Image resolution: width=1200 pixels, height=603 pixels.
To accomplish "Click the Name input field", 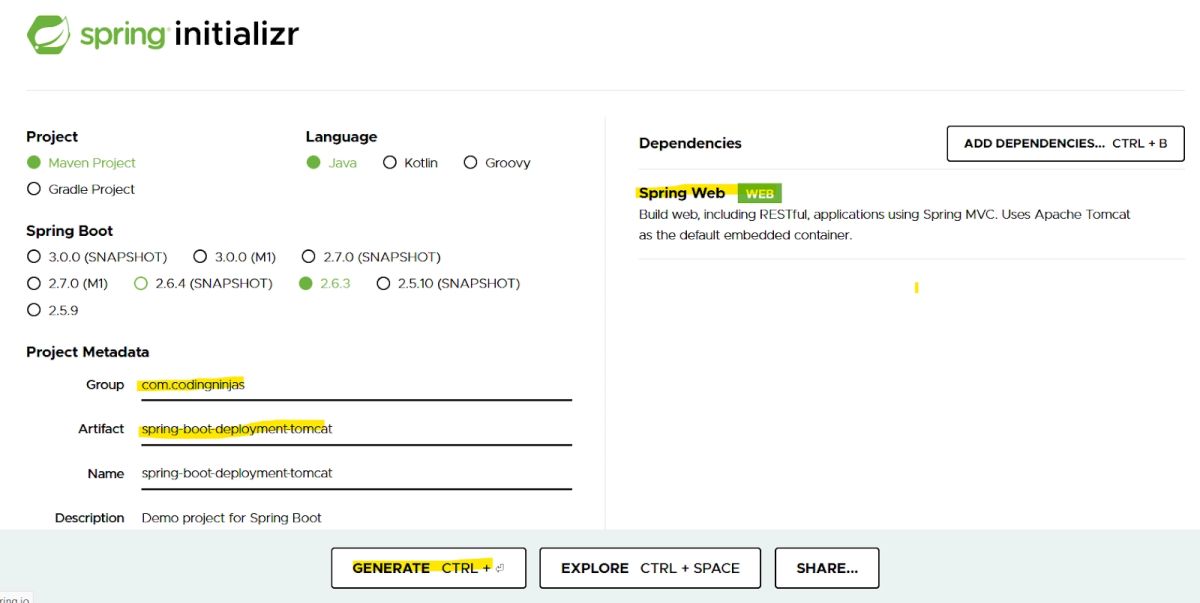I will 356,473.
